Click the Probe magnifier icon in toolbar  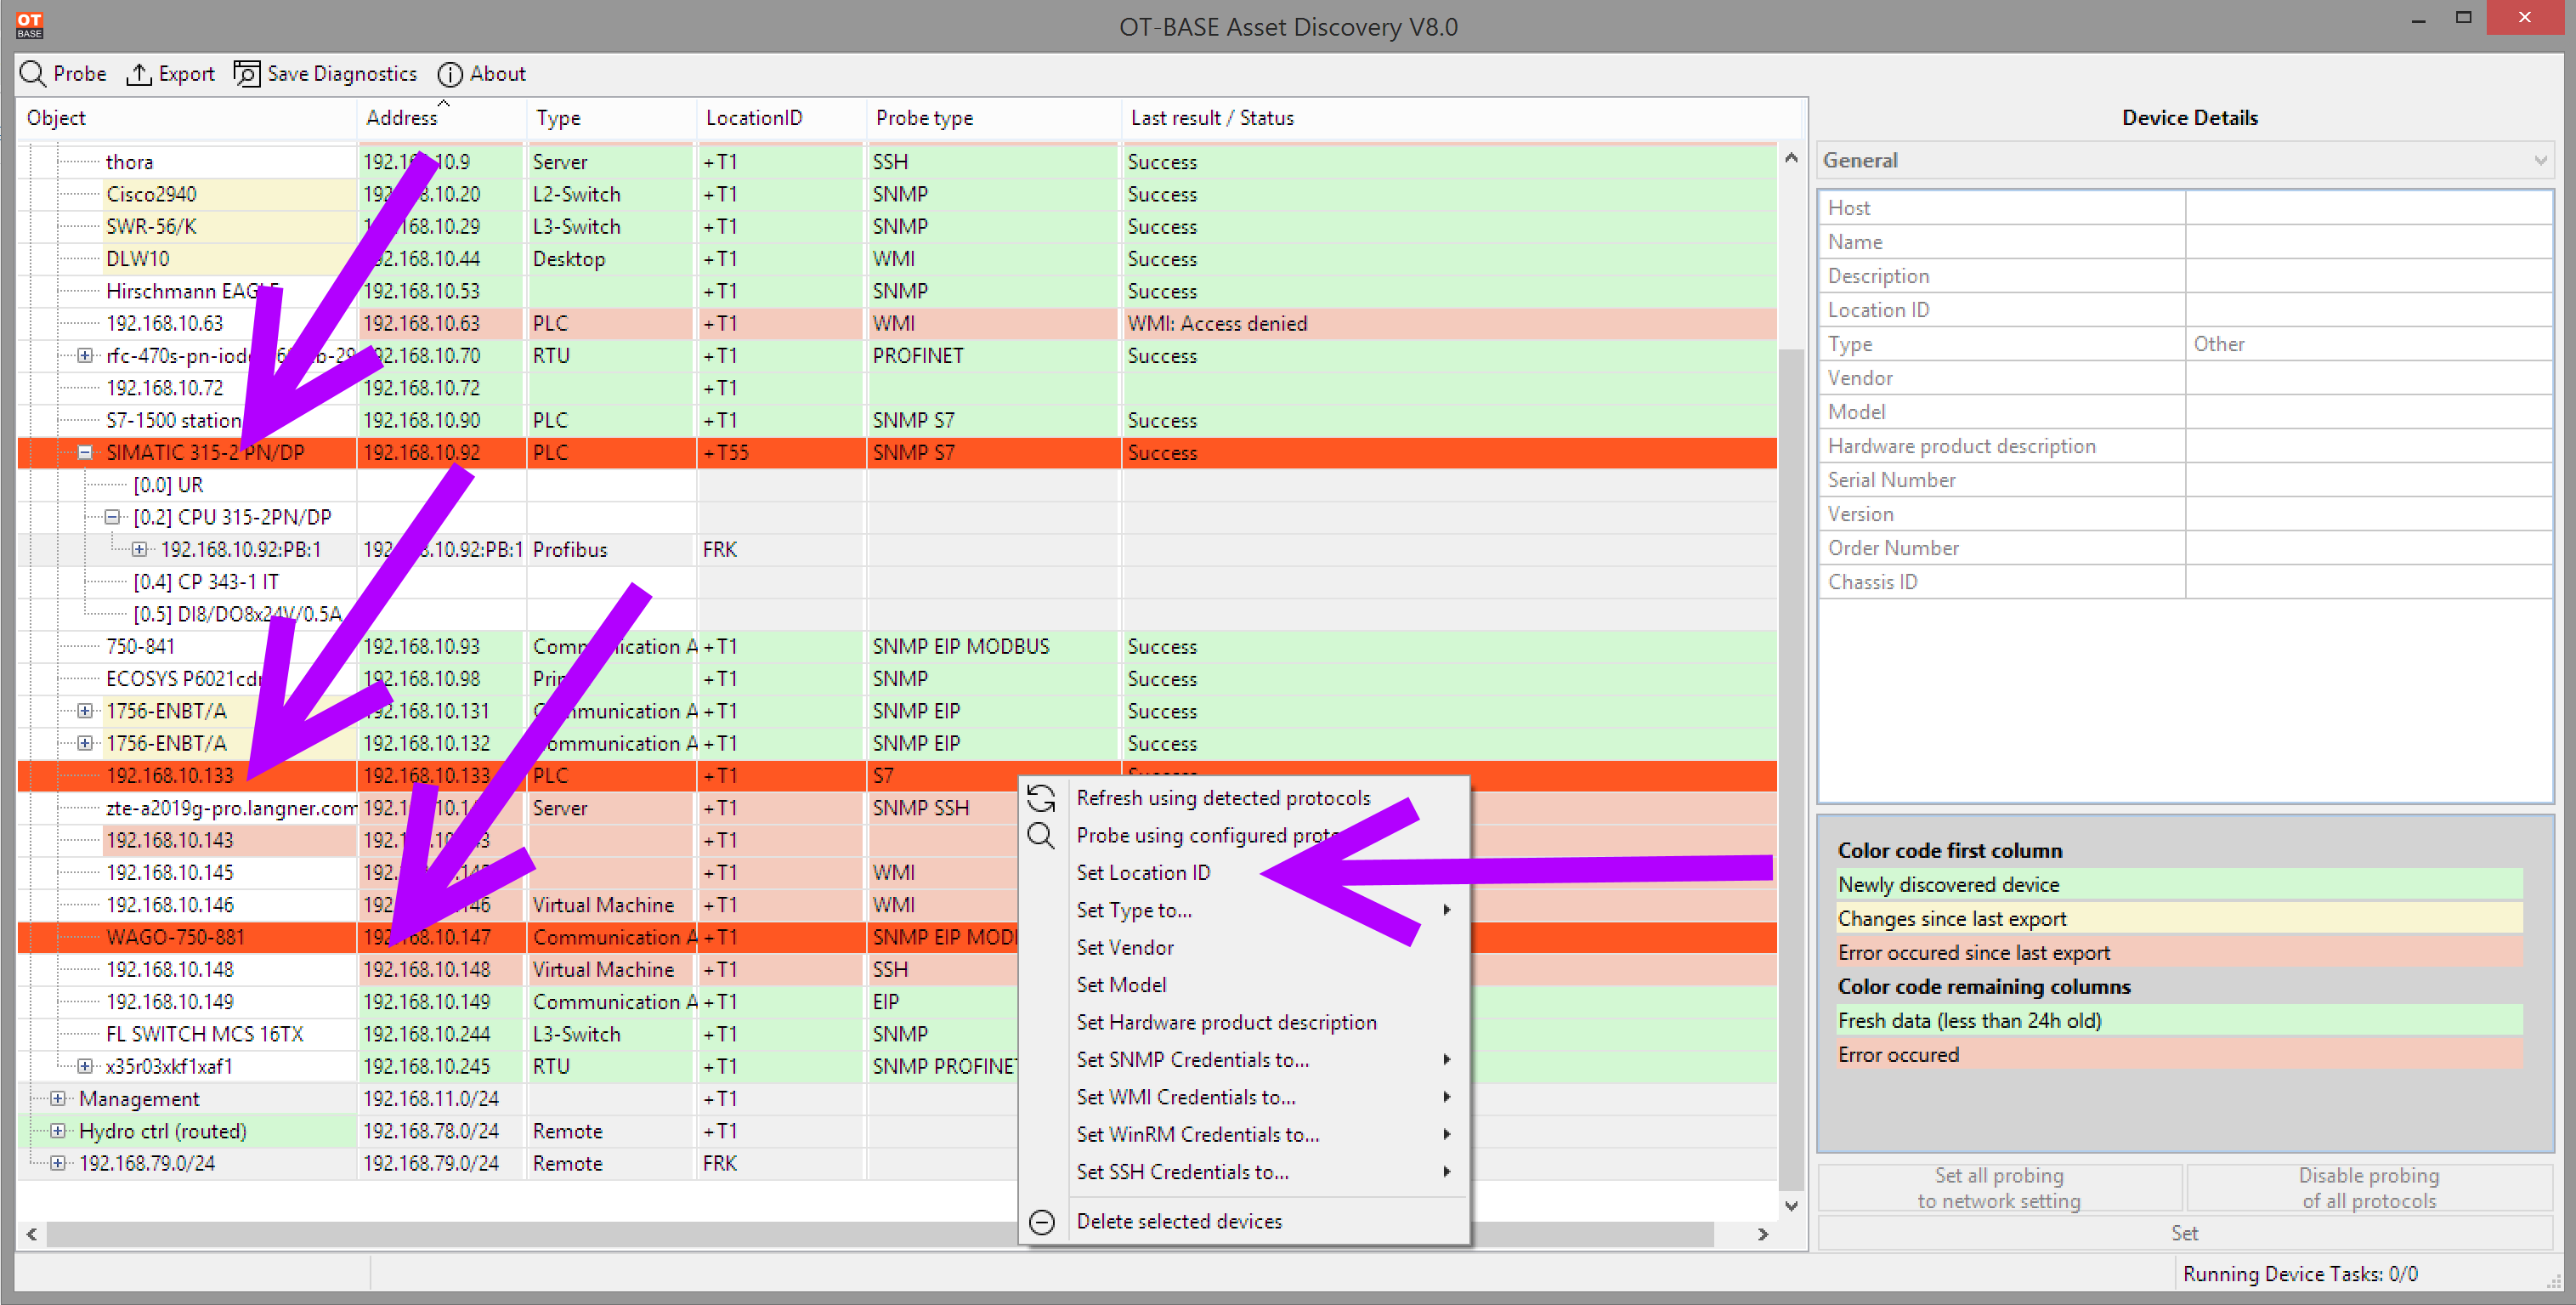32,74
